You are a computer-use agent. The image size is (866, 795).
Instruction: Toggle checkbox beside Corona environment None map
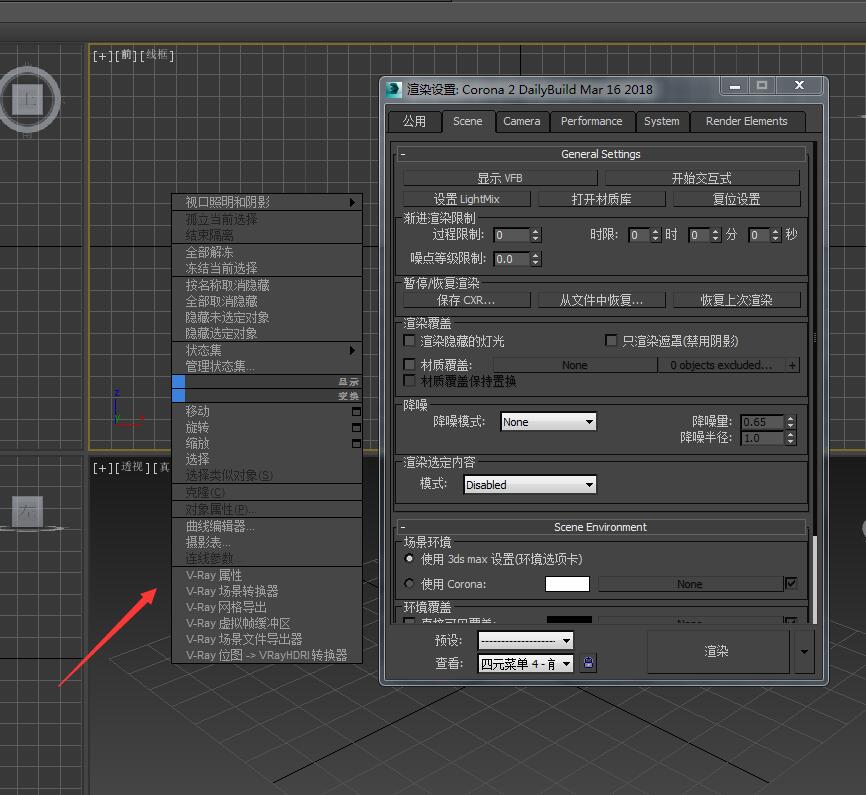[791, 583]
